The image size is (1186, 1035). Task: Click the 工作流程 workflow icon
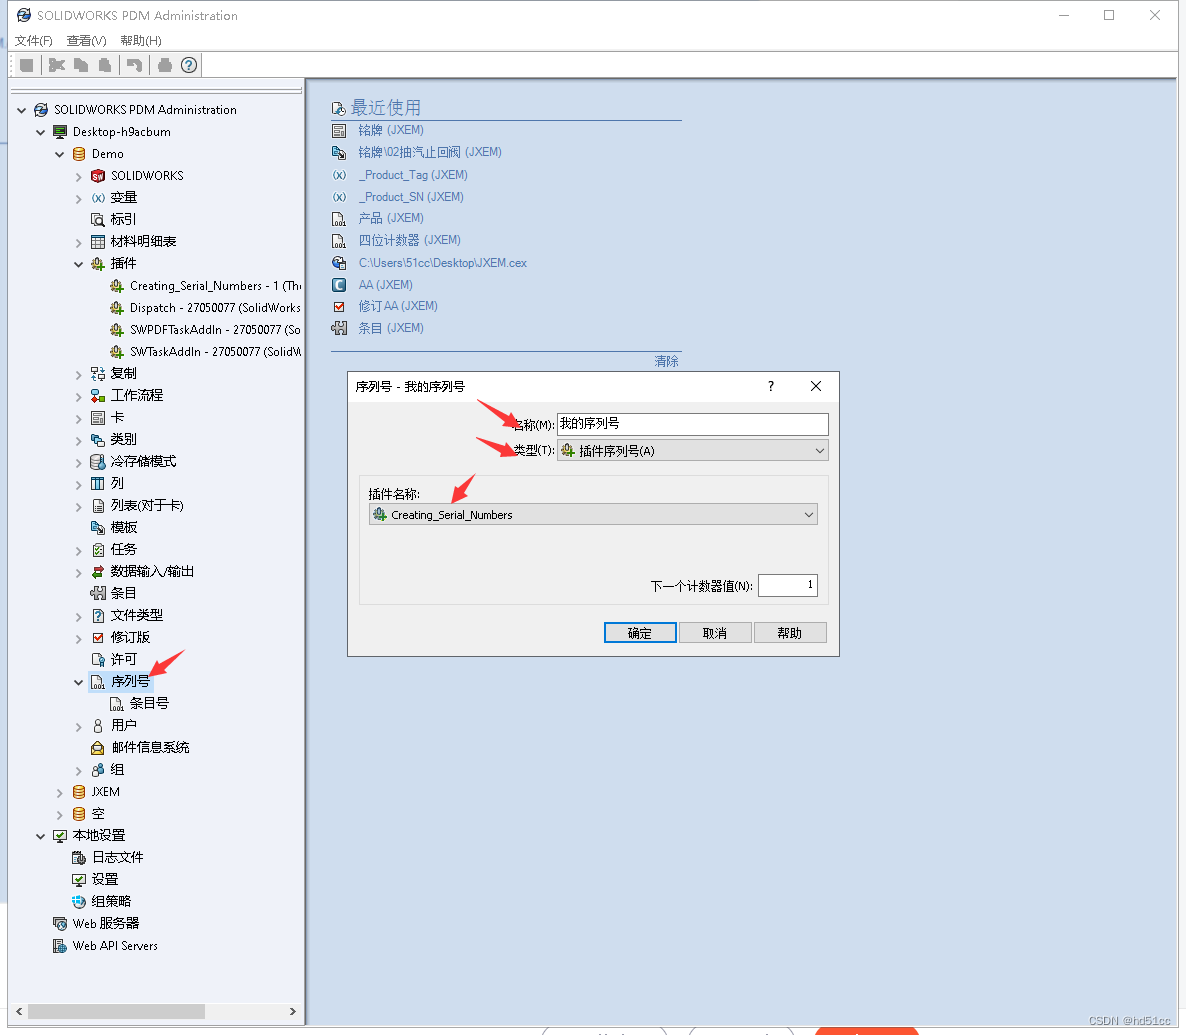[x=98, y=395]
